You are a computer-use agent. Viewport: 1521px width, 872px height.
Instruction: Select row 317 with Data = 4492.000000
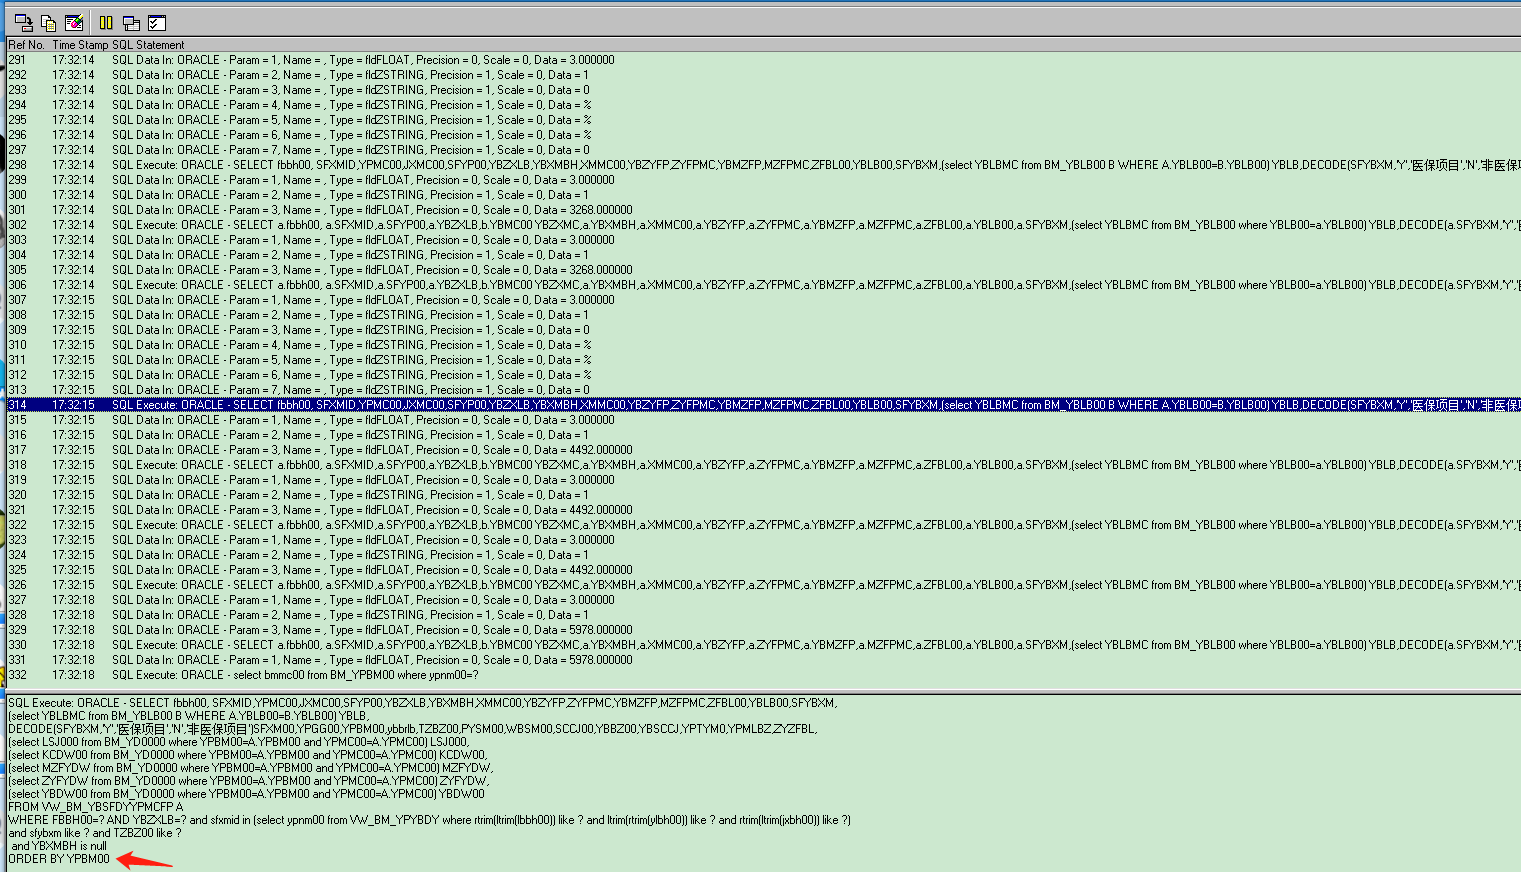point(764,450)
